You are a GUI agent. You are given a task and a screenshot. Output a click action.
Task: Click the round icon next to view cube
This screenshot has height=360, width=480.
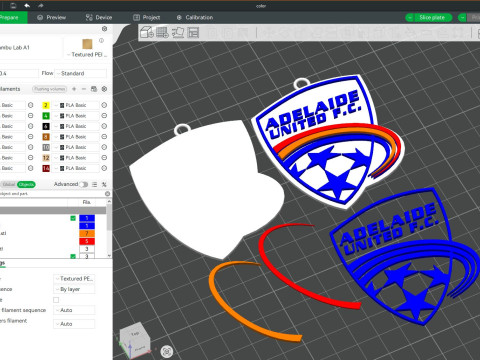click(167, 351)
